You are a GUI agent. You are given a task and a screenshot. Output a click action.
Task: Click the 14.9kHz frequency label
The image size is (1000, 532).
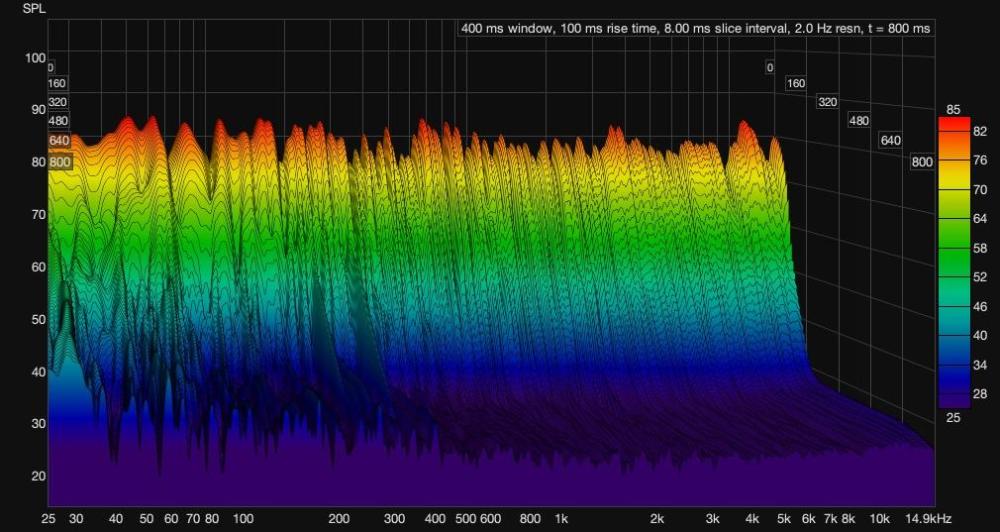[930, 519]
